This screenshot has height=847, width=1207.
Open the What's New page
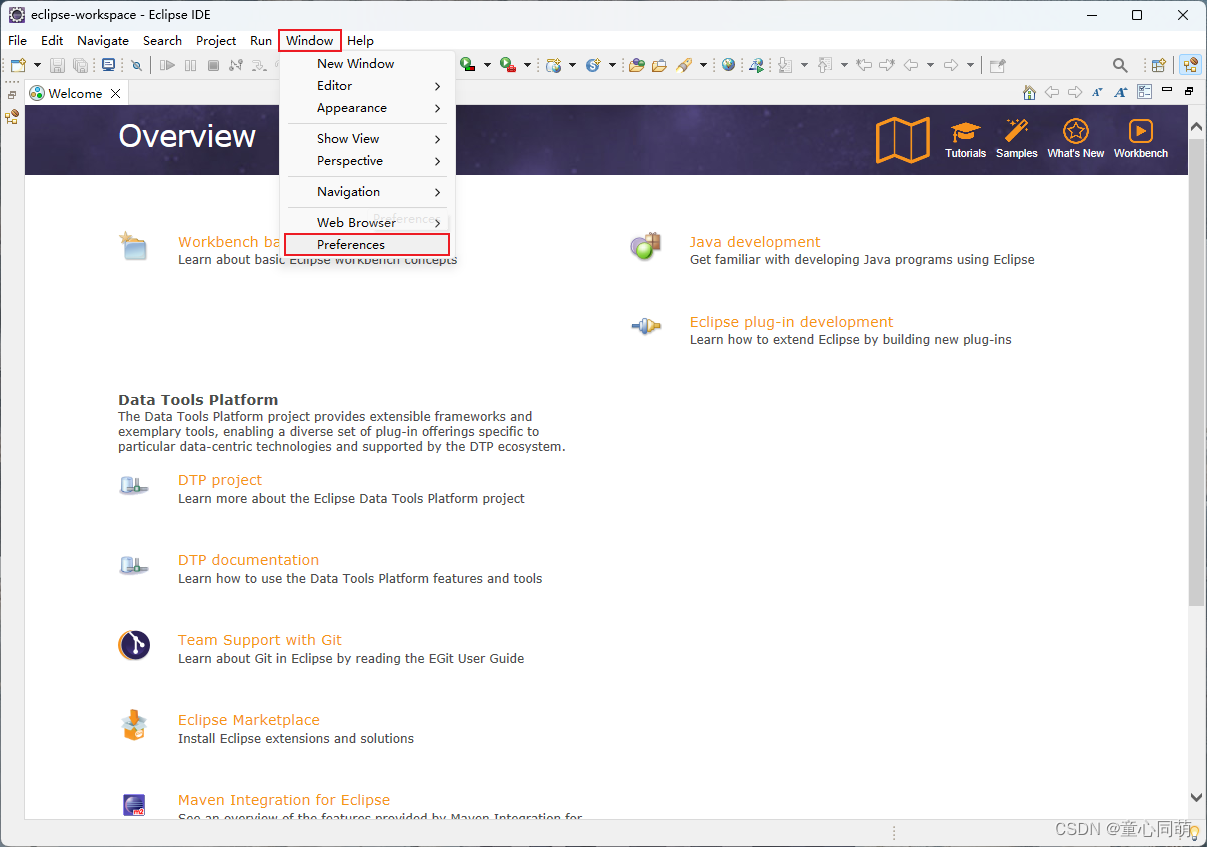pos(1076,139)
